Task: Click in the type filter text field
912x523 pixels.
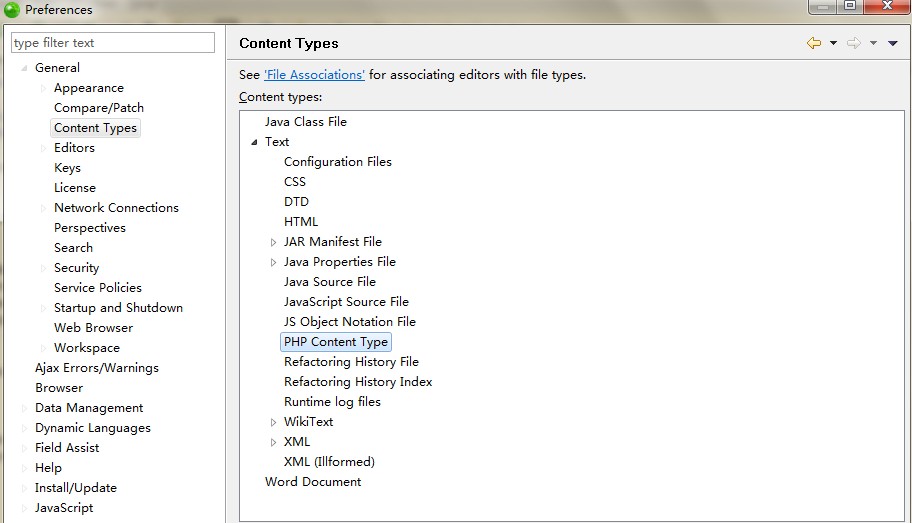Action: pyautogui.click(x=113, y=42)
